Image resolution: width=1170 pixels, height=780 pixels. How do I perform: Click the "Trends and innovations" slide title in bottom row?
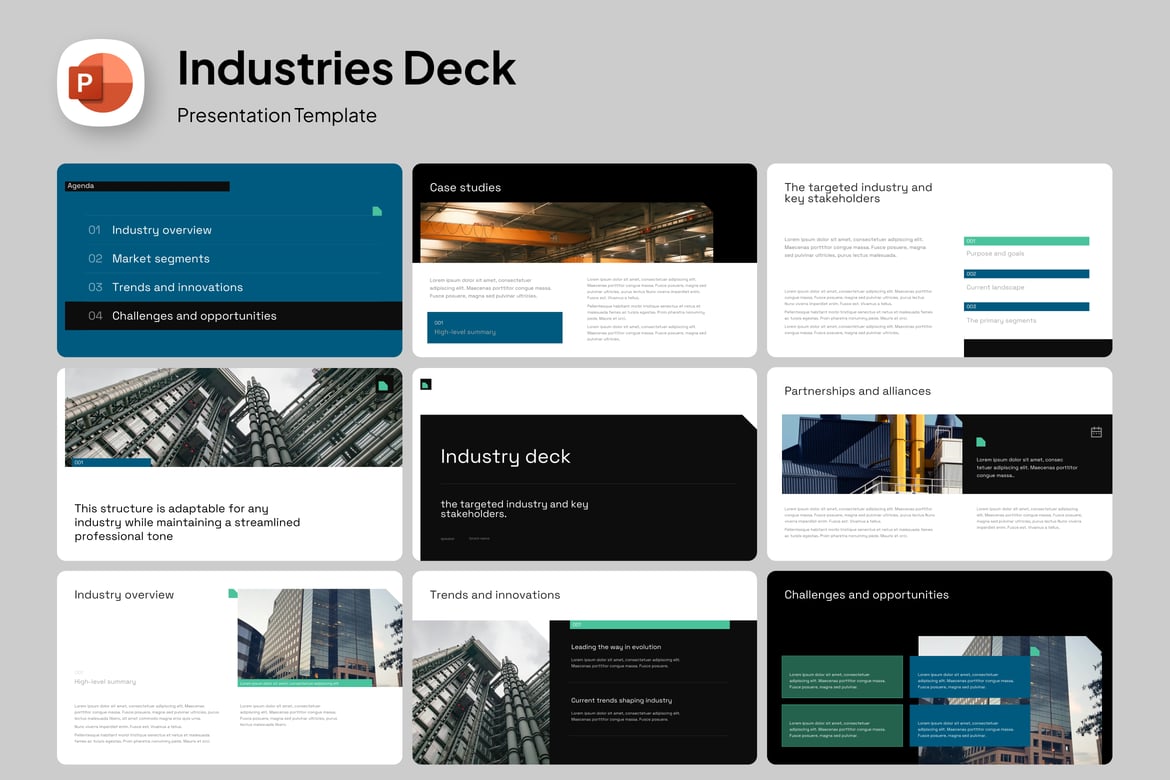coord(495,595)
